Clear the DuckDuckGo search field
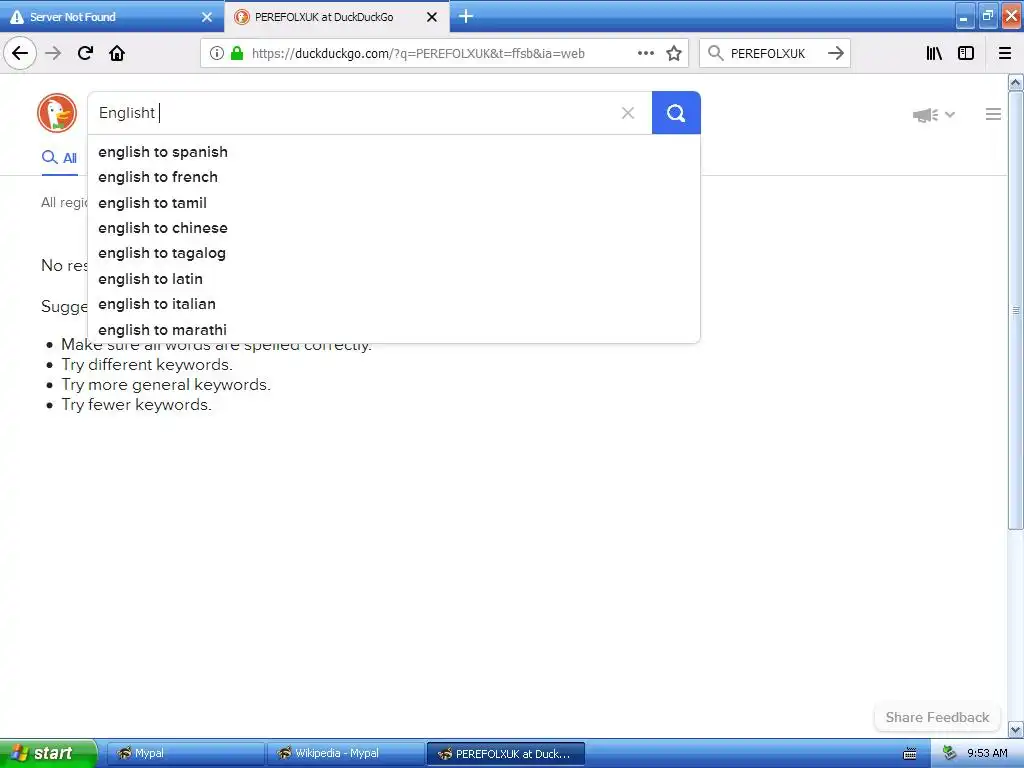This screenshot has height=768, width=1024. [628, 113]
